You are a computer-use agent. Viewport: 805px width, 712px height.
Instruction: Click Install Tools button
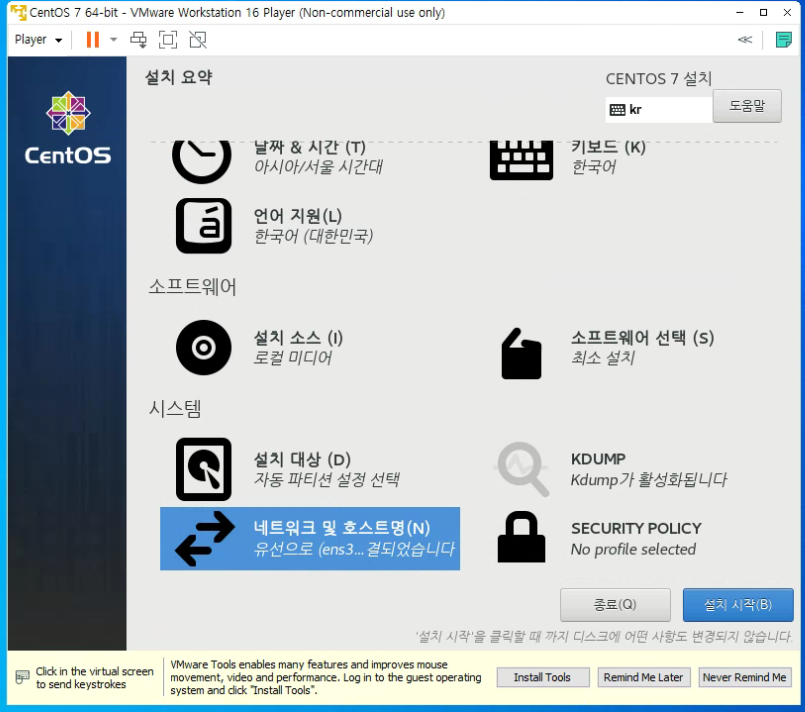[x=543, y=678]
